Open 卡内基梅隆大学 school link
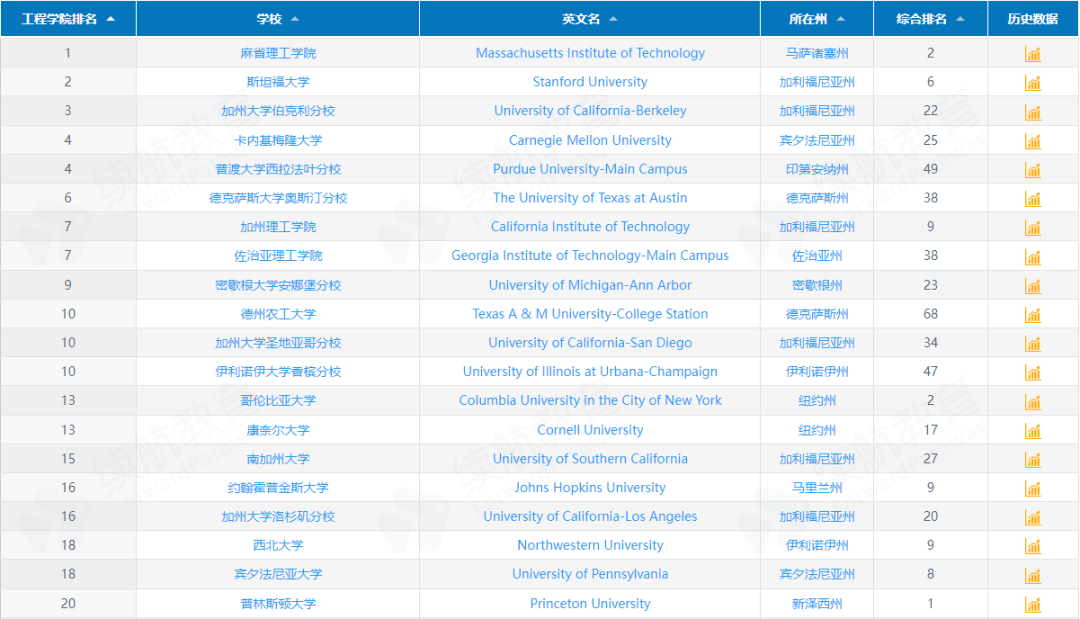The width and height of the screenshot is (1080, 619). (278, 140)
